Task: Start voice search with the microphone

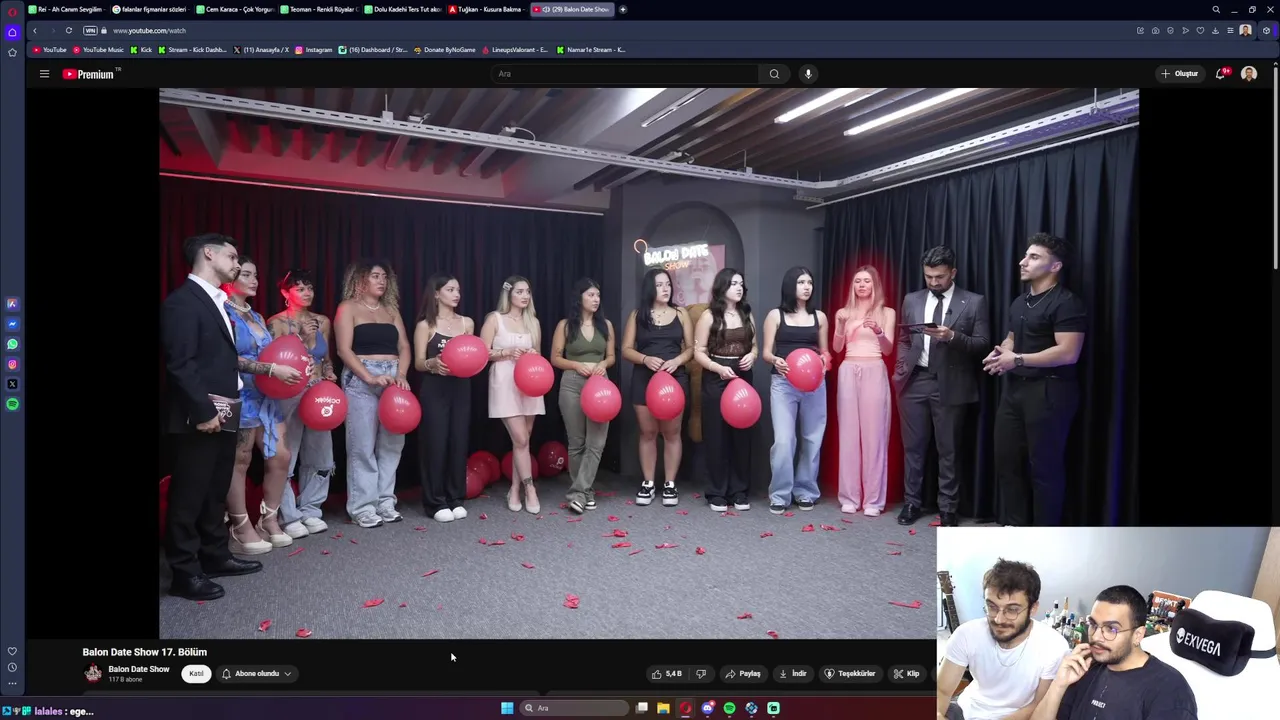Action: pos(808,74)
